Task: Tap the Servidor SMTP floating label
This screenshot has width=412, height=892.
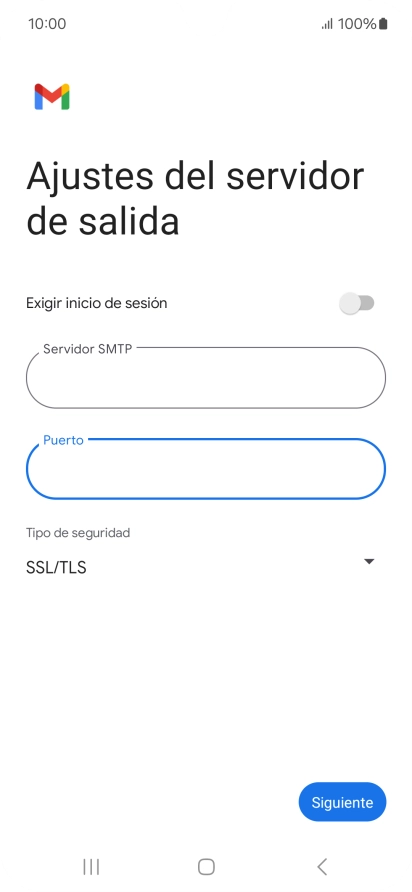Action: tap(88, 349)
